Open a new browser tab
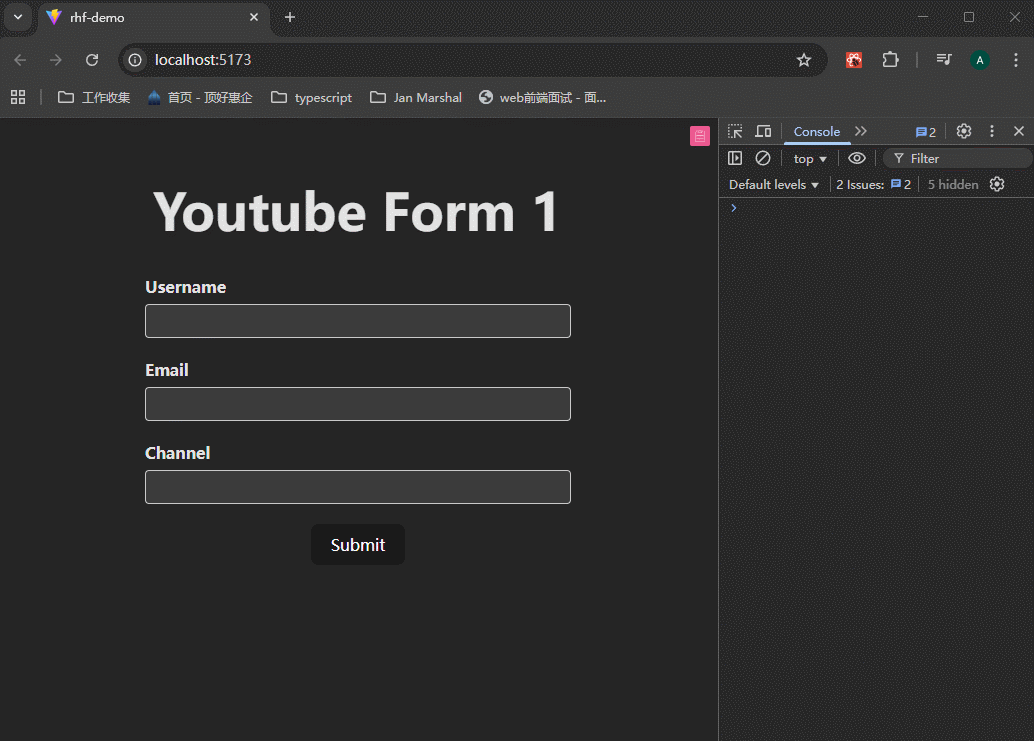Screen dimensions: 1034x741 290,17
